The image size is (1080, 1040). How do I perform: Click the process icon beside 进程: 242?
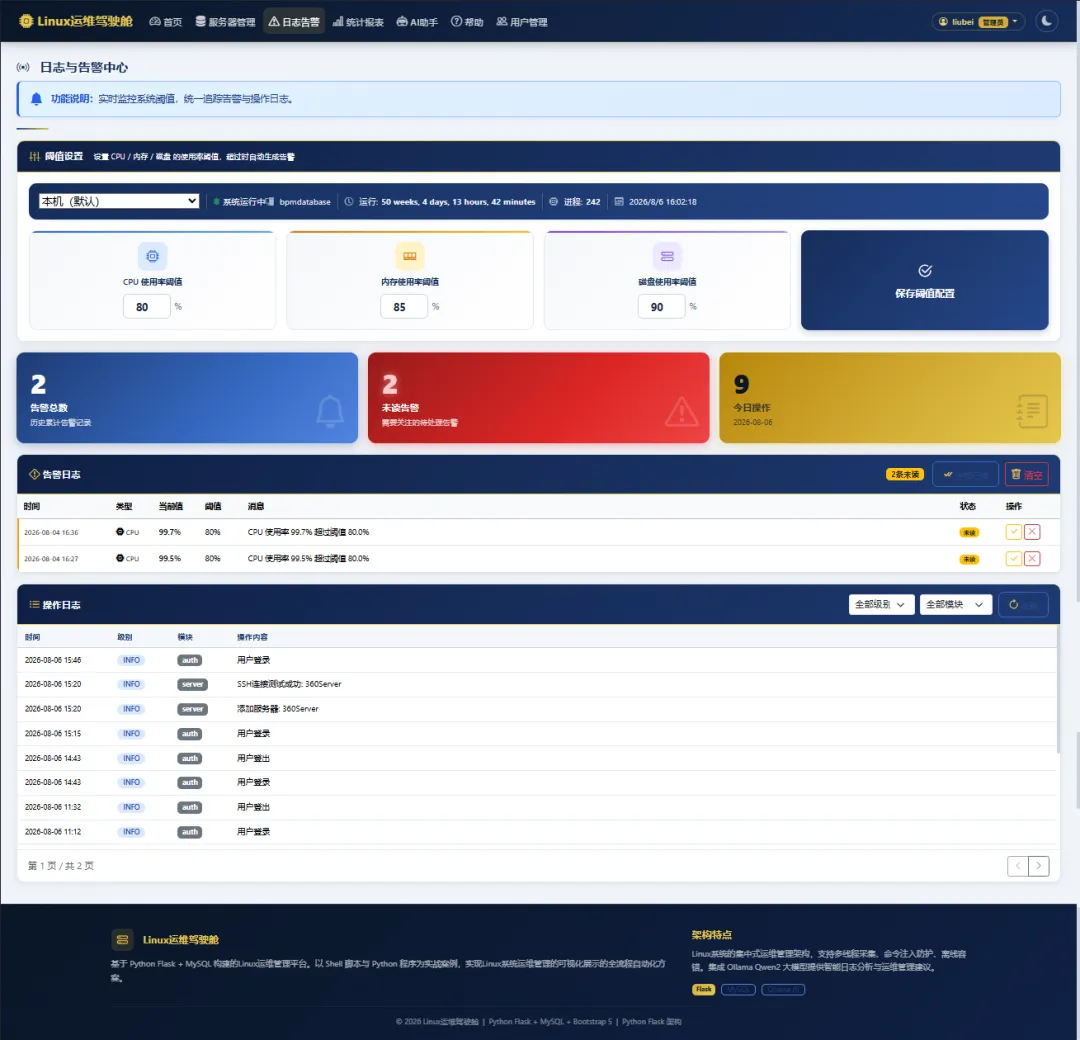coord(553,202)
